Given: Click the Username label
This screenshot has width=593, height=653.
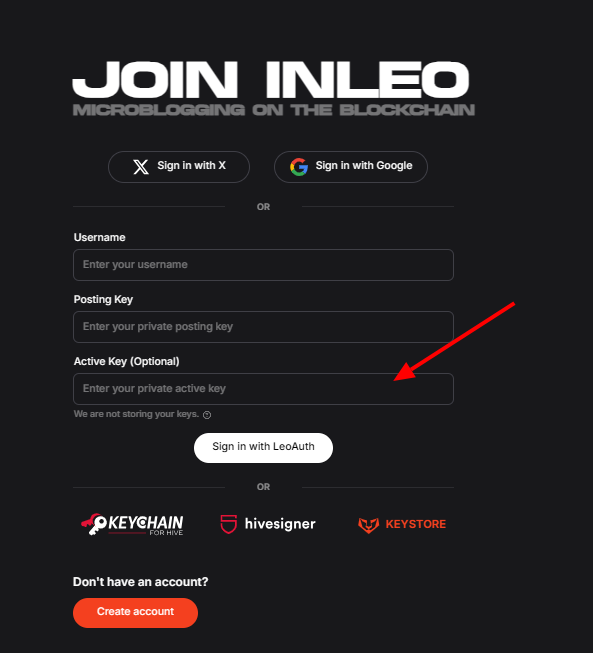Looking at the screenshot, I should click(100, 237).
